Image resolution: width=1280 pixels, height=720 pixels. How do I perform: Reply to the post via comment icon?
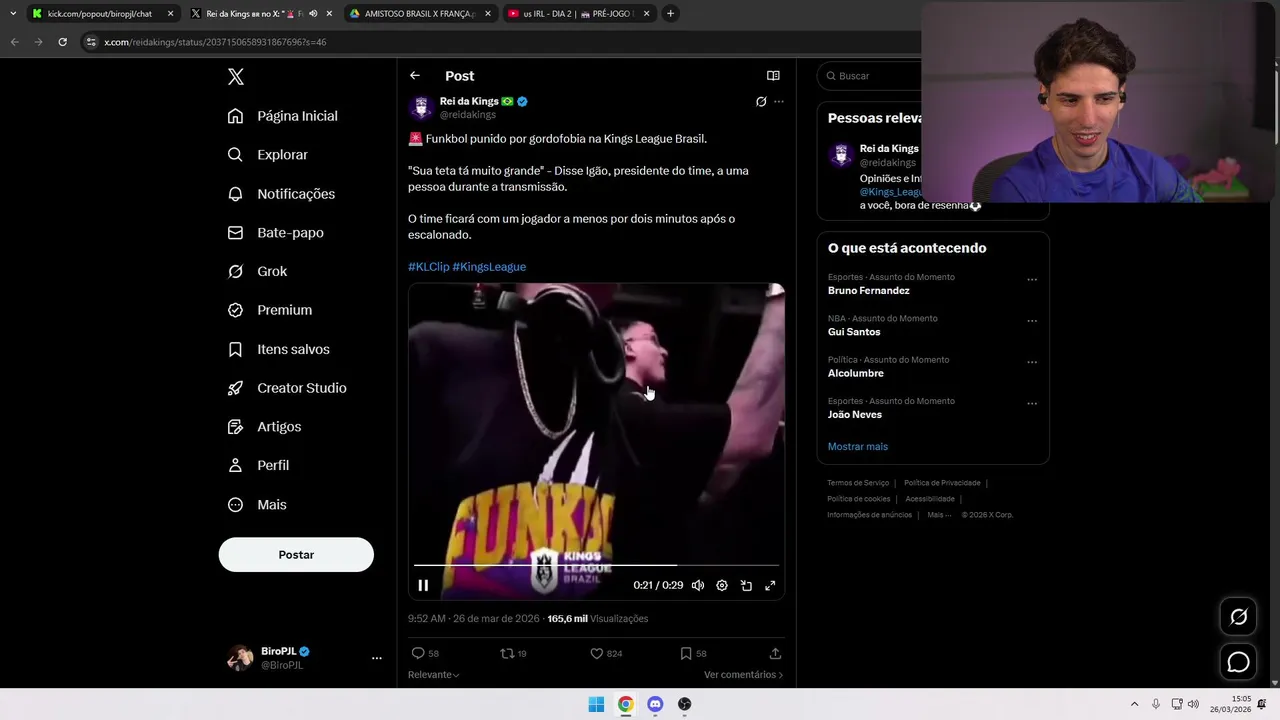[418, 653]
